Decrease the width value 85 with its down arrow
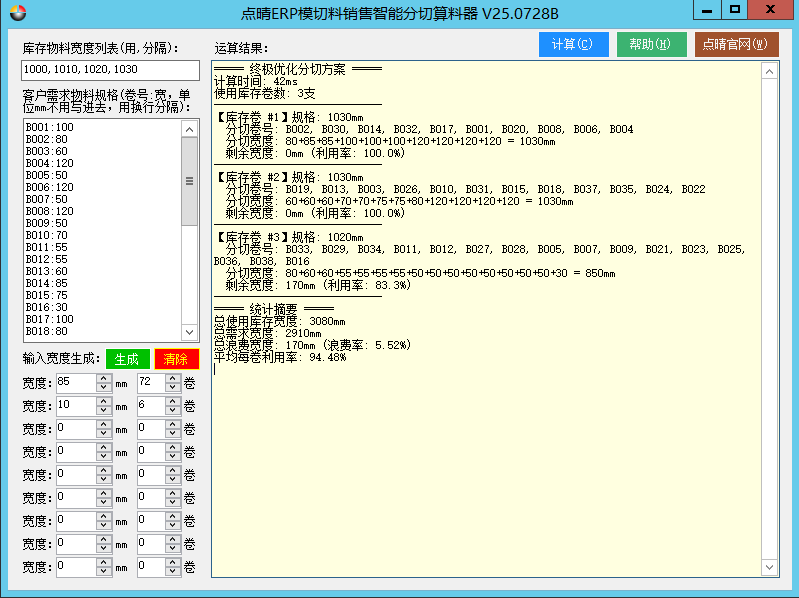799x598 pixels. click(104, 386)
